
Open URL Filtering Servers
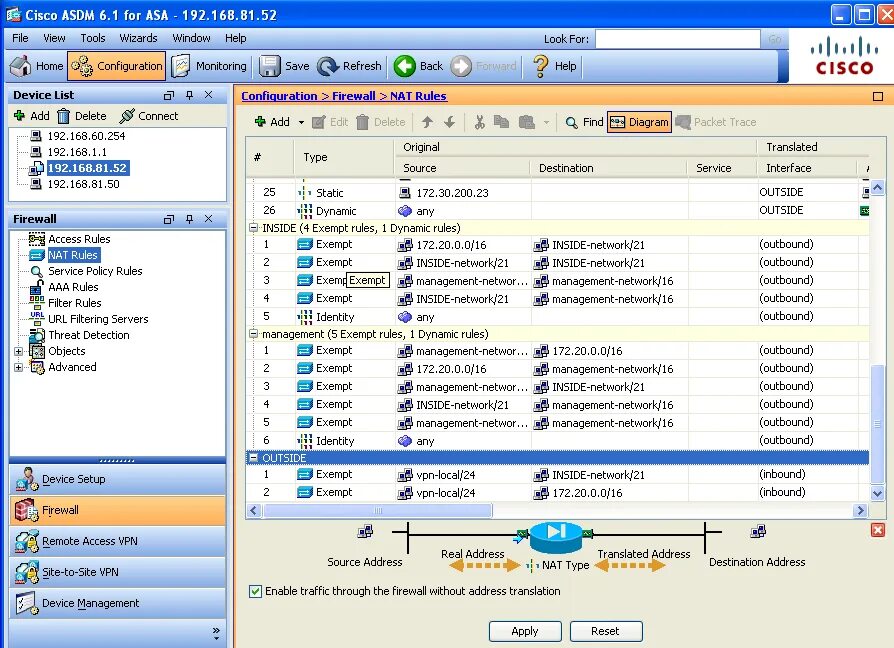(98, 319)
